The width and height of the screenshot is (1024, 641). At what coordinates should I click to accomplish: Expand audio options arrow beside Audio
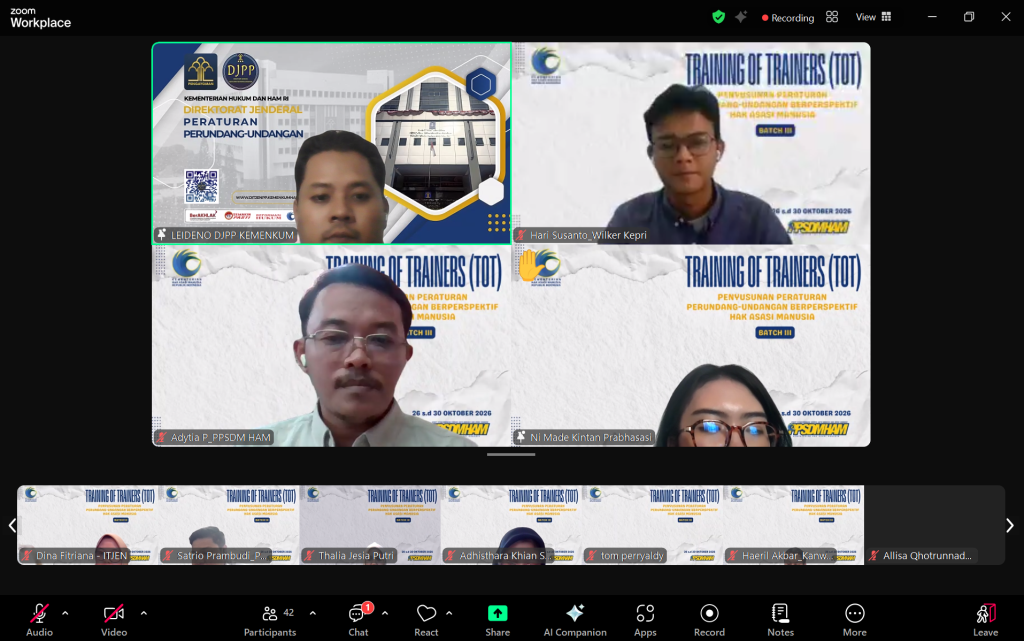click(x=65, y=613)
